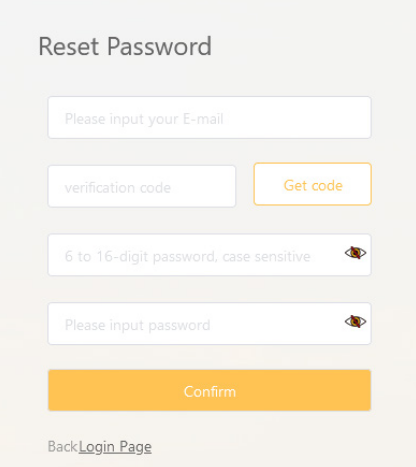Place cursor in the E-mail address box
The image size is (416, 467).
(x=209, y=118)
